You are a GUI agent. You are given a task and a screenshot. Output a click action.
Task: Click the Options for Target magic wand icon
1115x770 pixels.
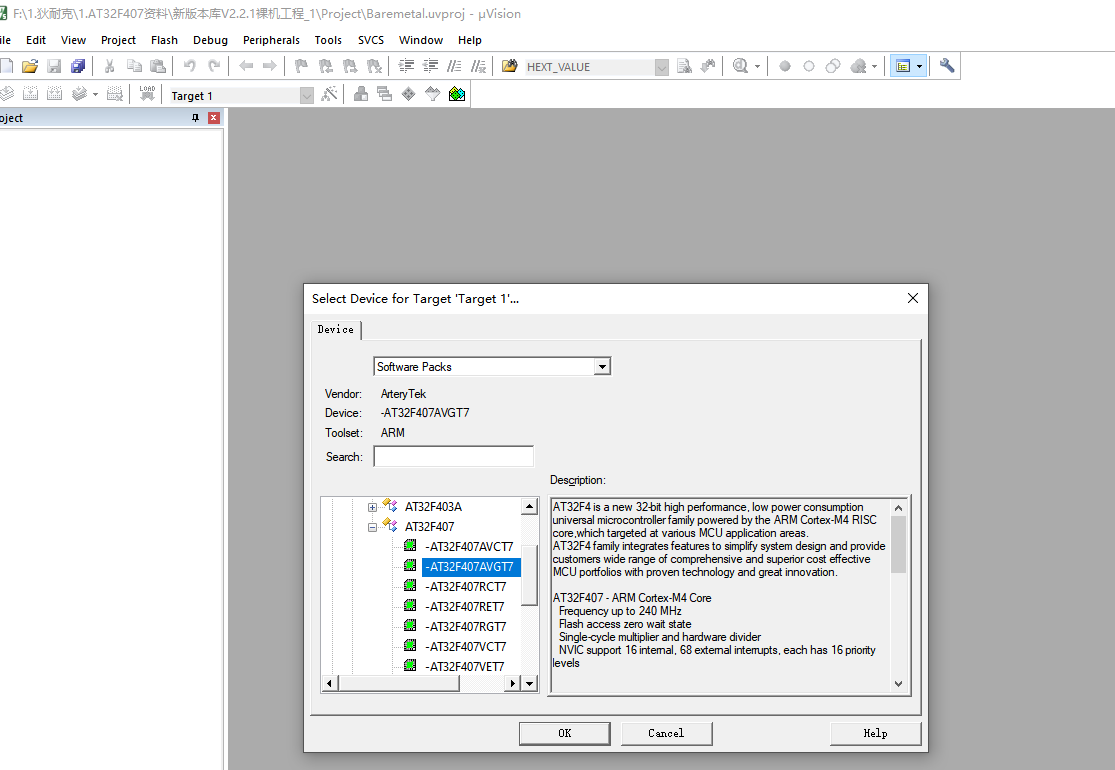tap(329, 94)
